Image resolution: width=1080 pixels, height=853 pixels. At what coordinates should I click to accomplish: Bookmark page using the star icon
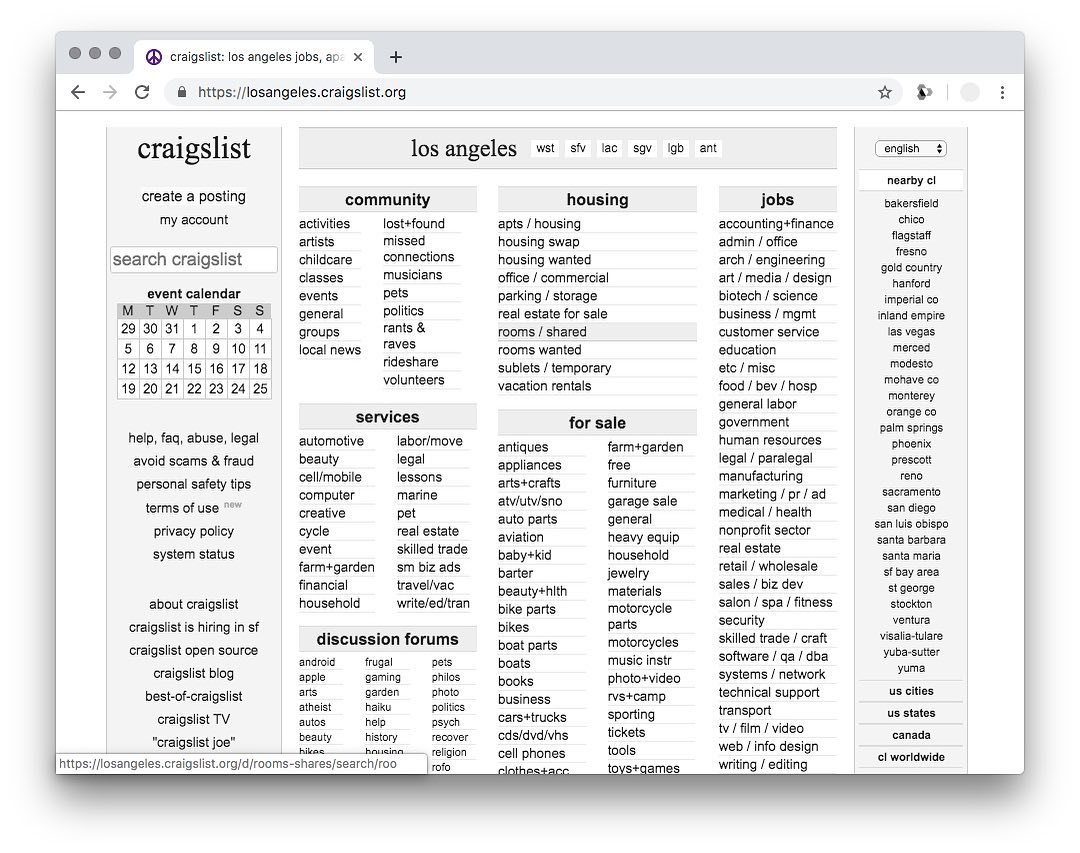[885, 92]
